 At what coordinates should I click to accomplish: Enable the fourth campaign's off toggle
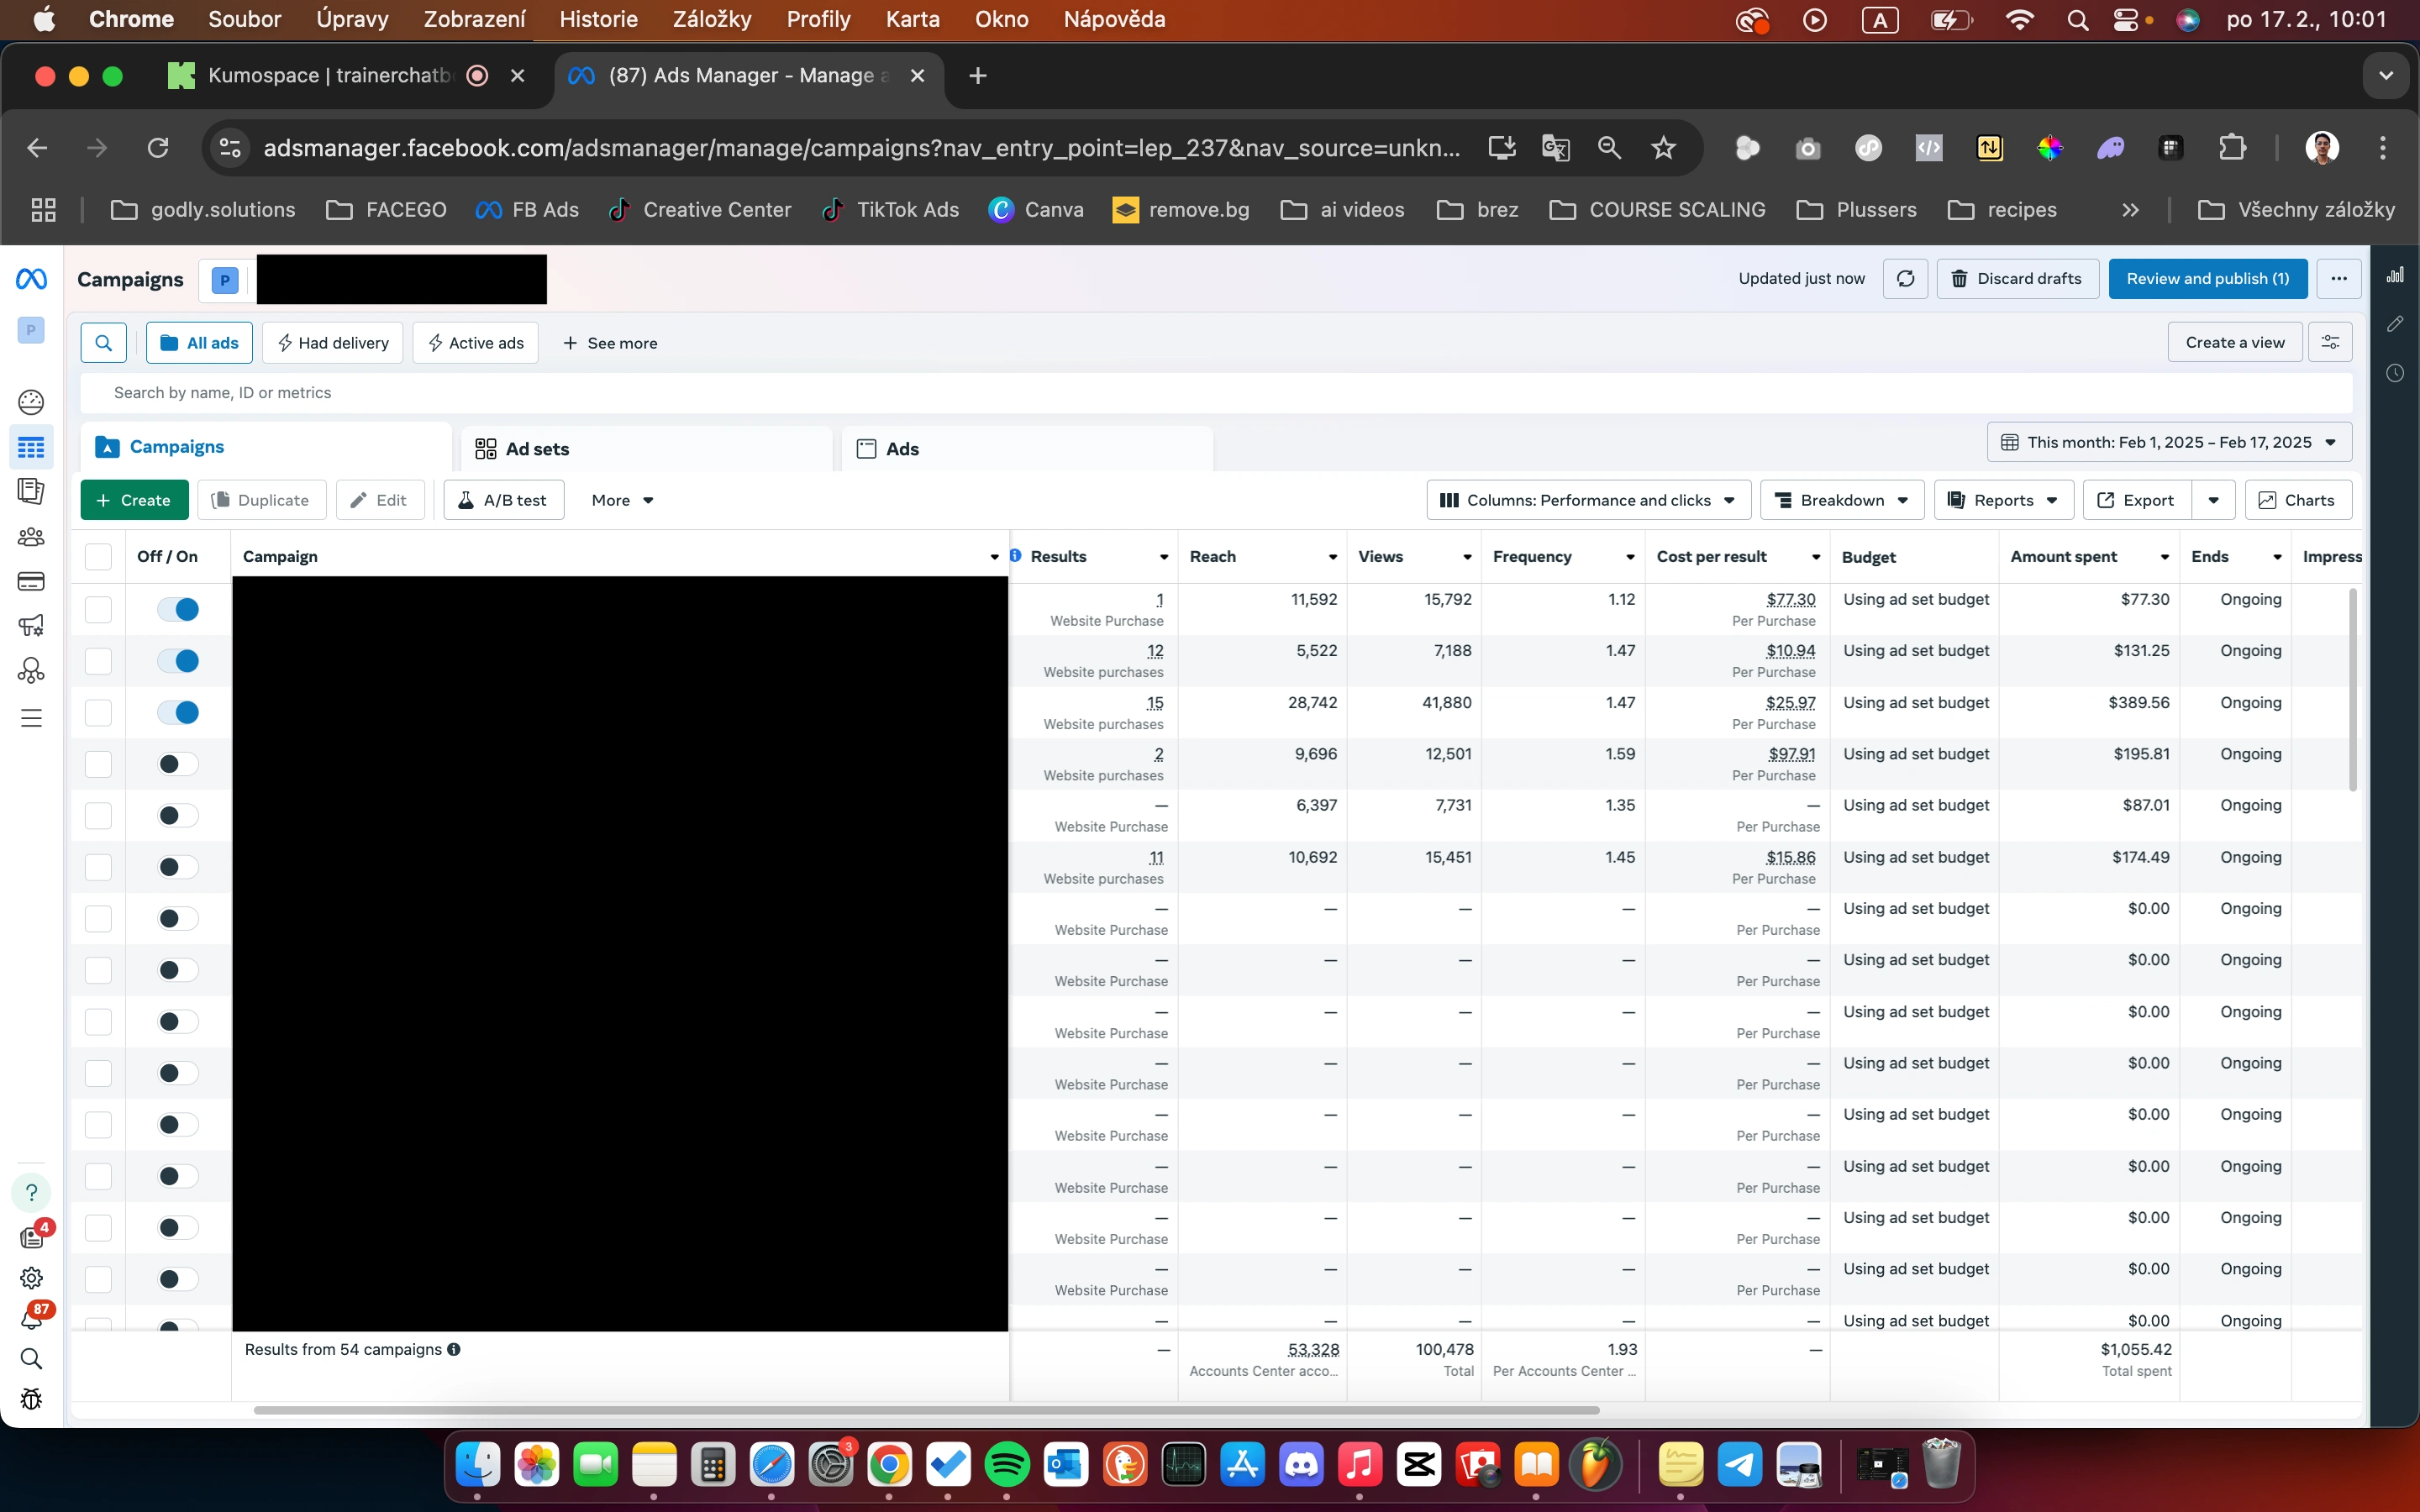(178, 764)
